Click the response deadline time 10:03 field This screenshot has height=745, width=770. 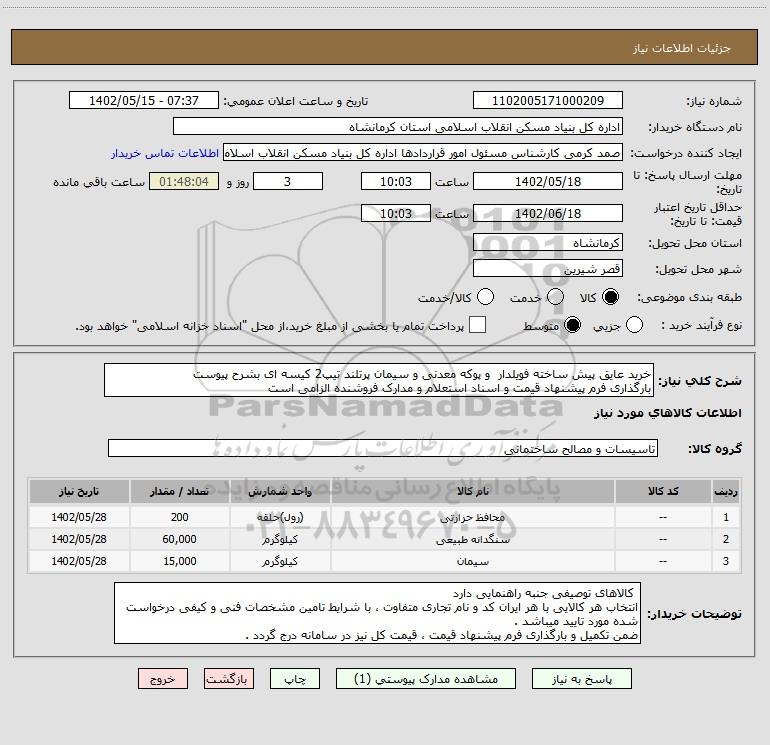click(396, 181)
